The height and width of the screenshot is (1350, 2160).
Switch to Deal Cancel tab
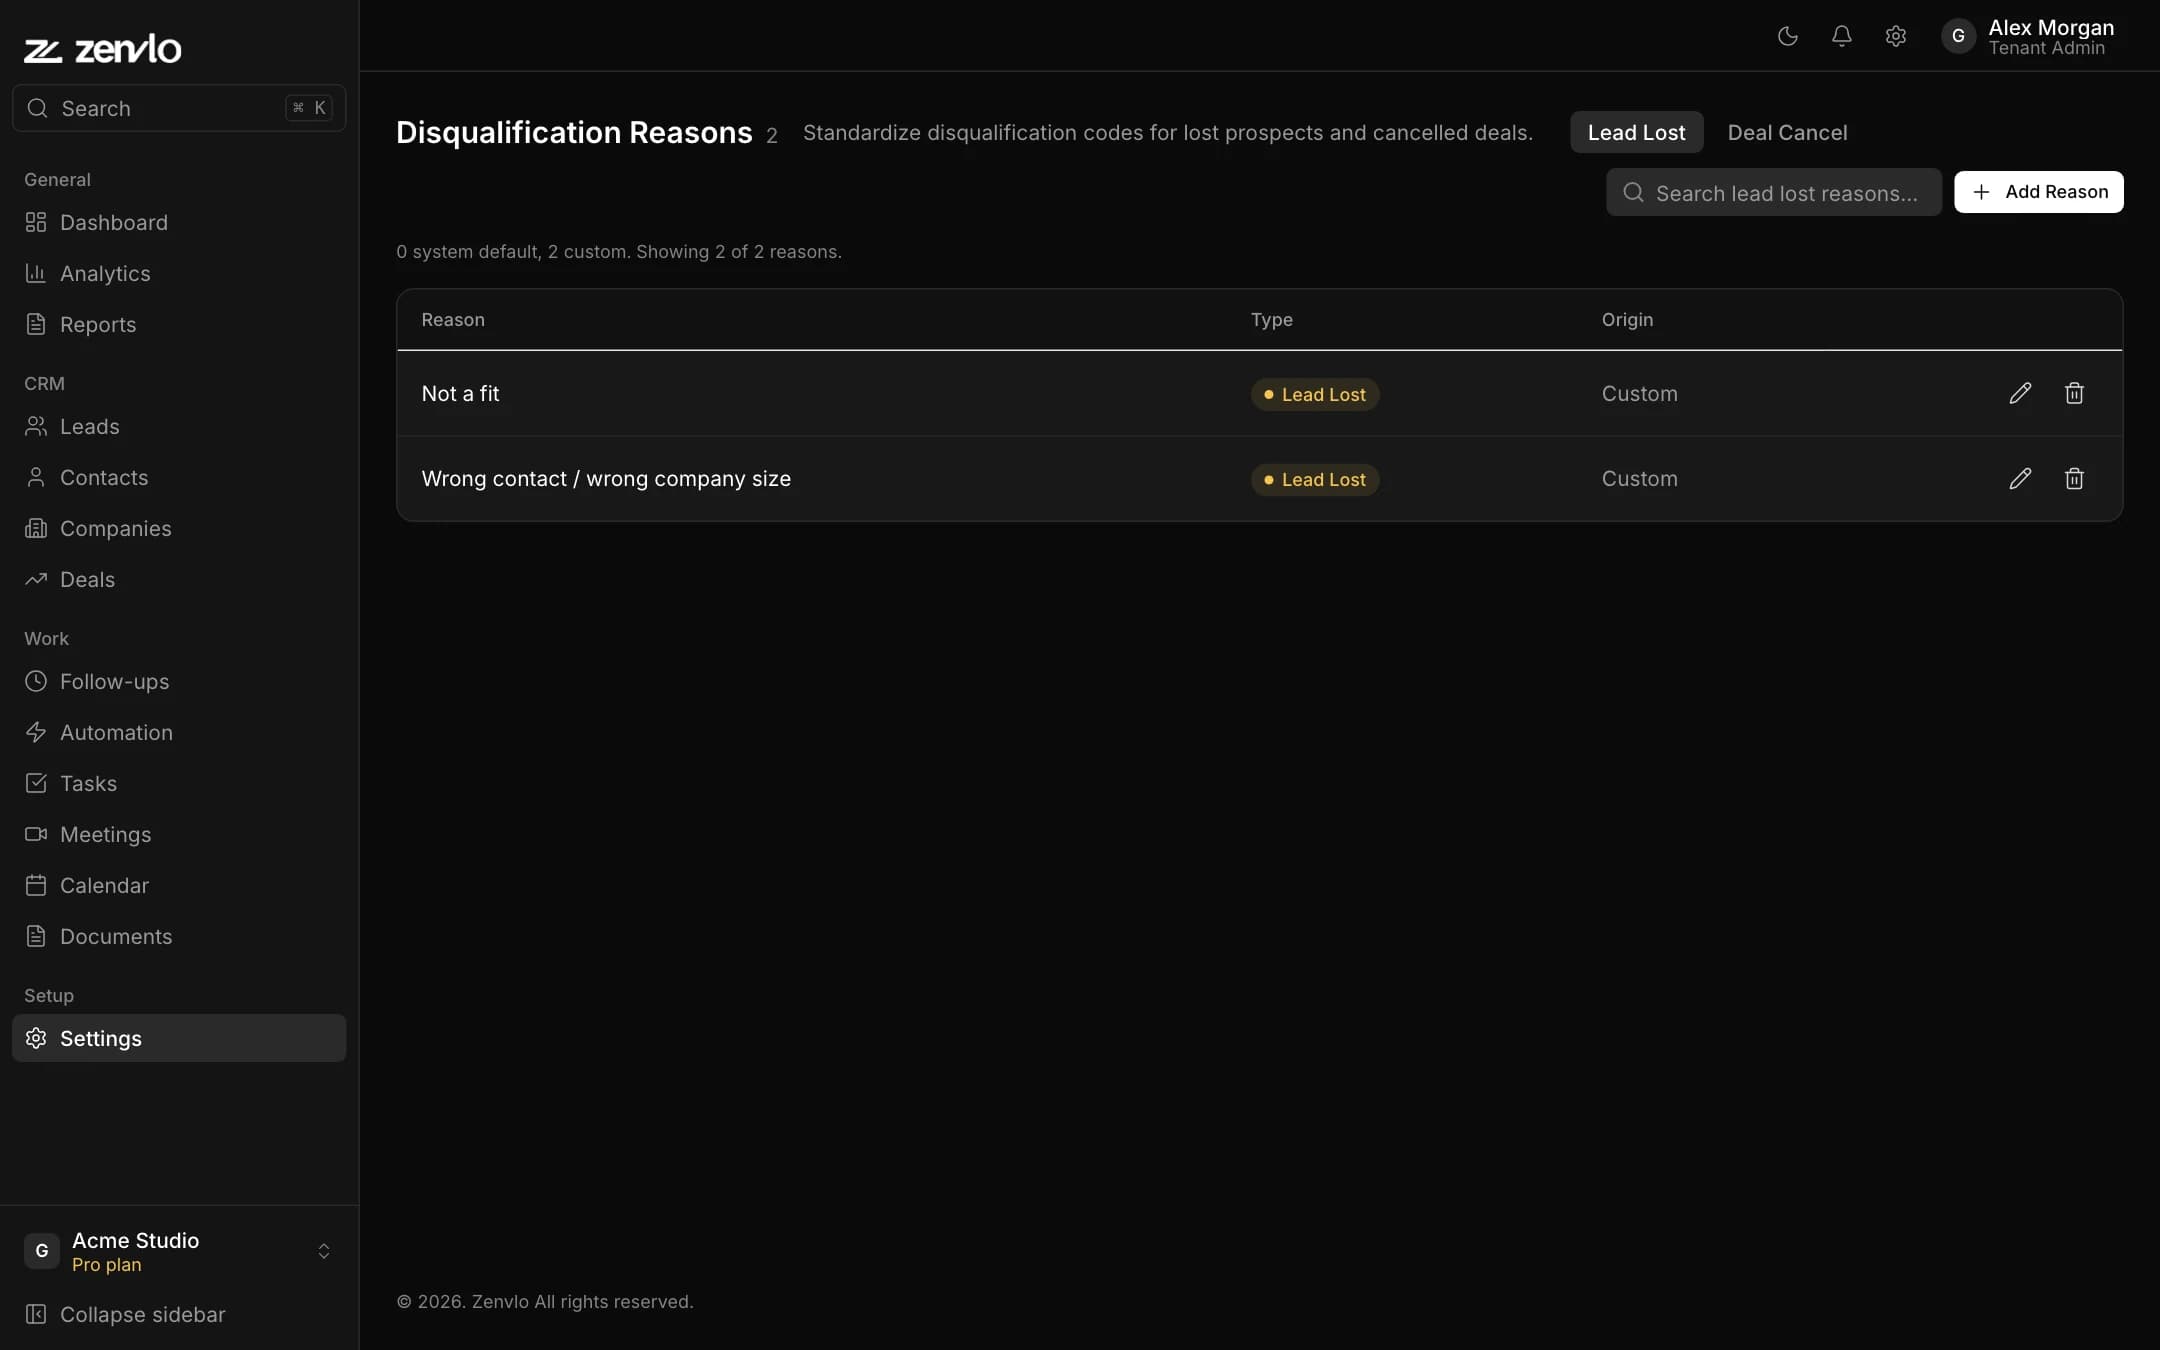pyautogui.click(x=1787, y=132)
